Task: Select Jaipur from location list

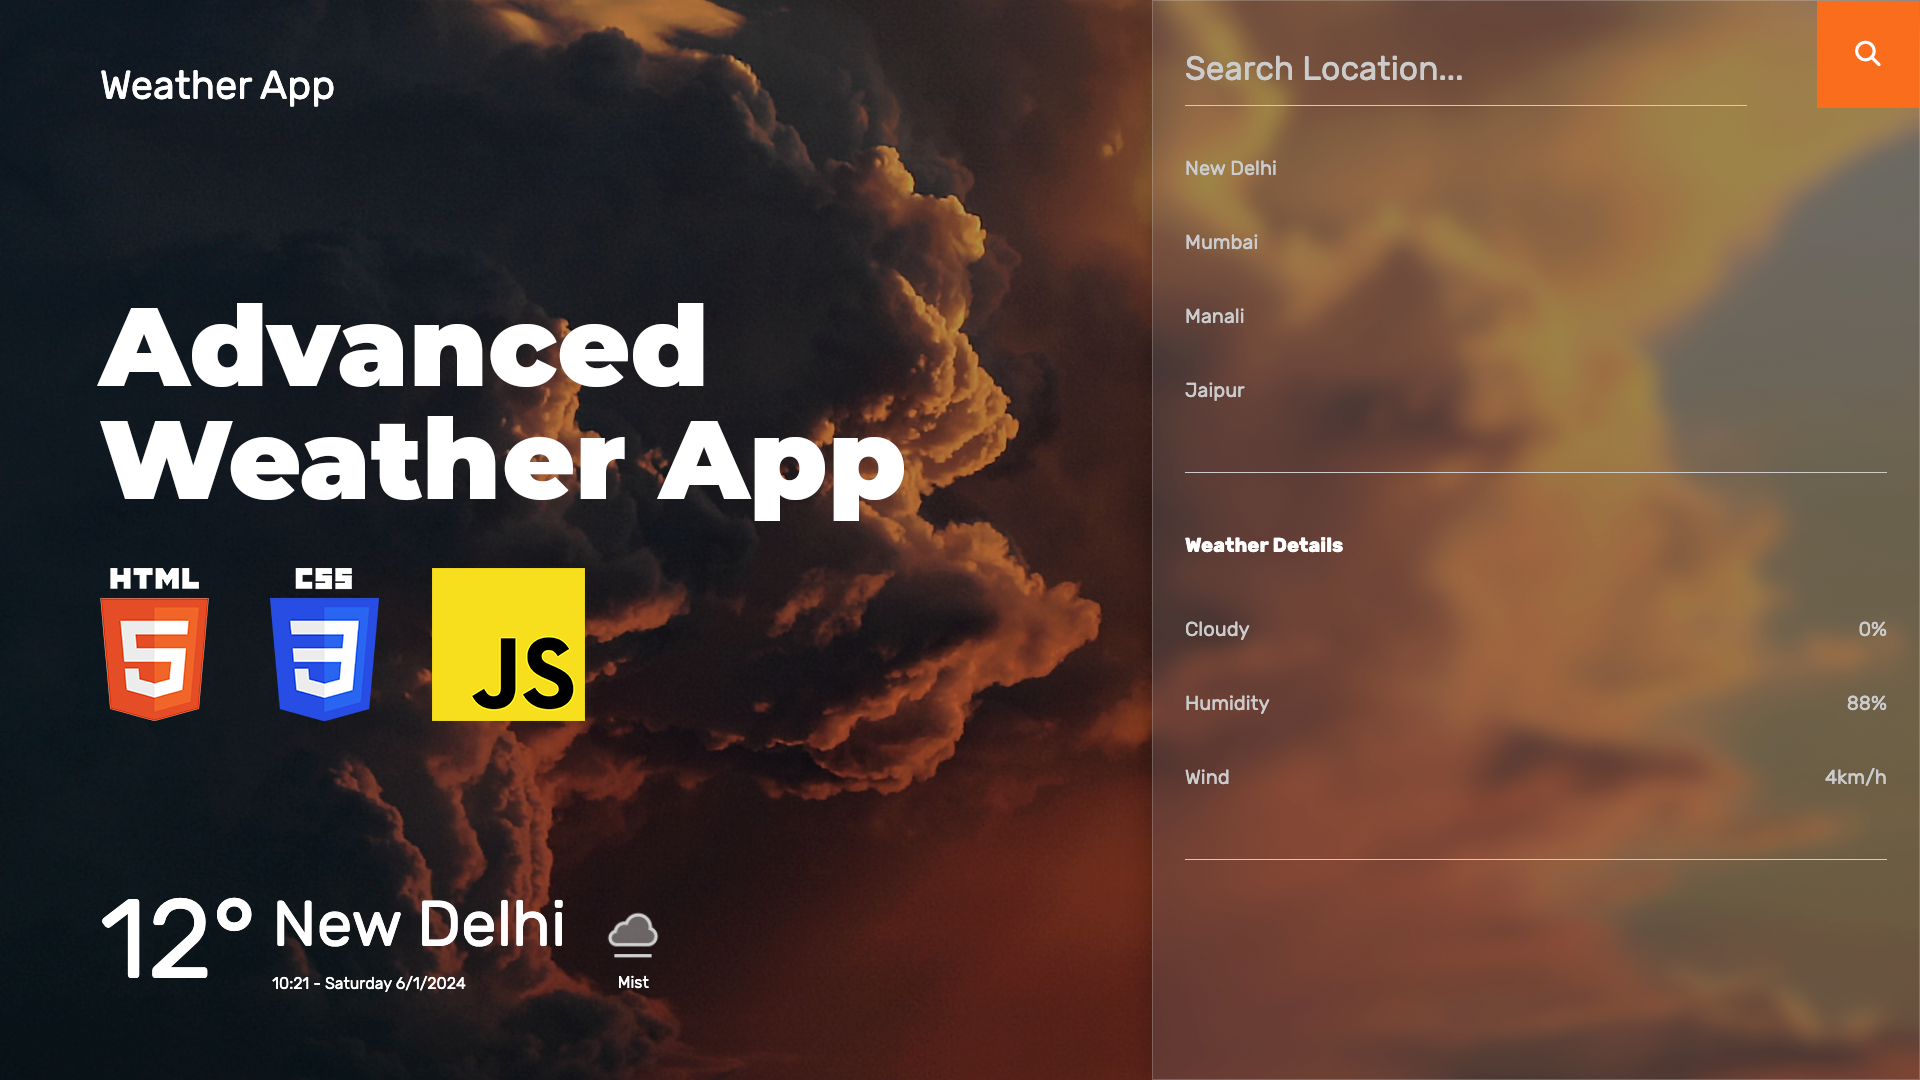Action: (x=1215, y=389)
